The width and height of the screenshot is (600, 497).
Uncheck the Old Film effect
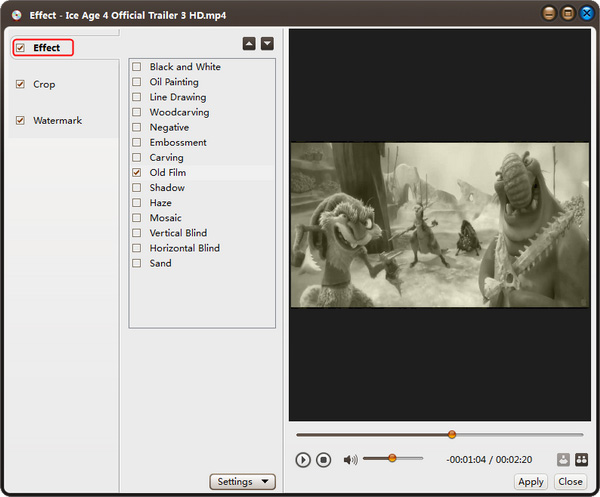point(137,173)
